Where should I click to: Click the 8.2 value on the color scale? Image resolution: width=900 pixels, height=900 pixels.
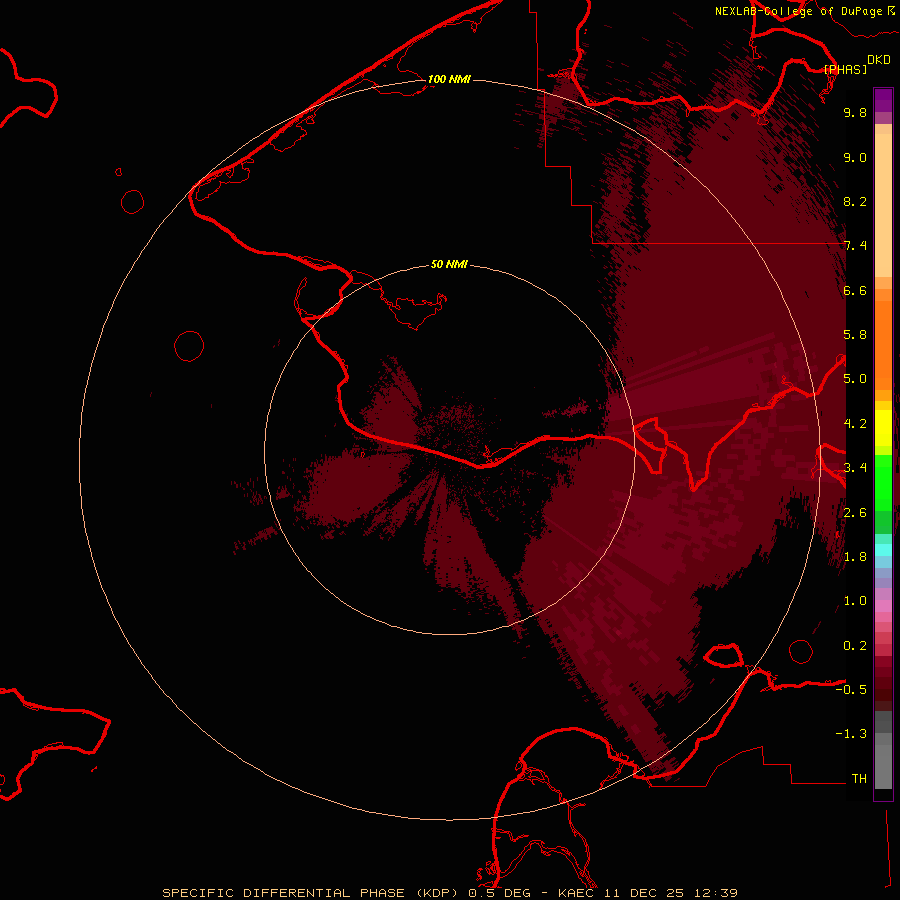point(855,201)
